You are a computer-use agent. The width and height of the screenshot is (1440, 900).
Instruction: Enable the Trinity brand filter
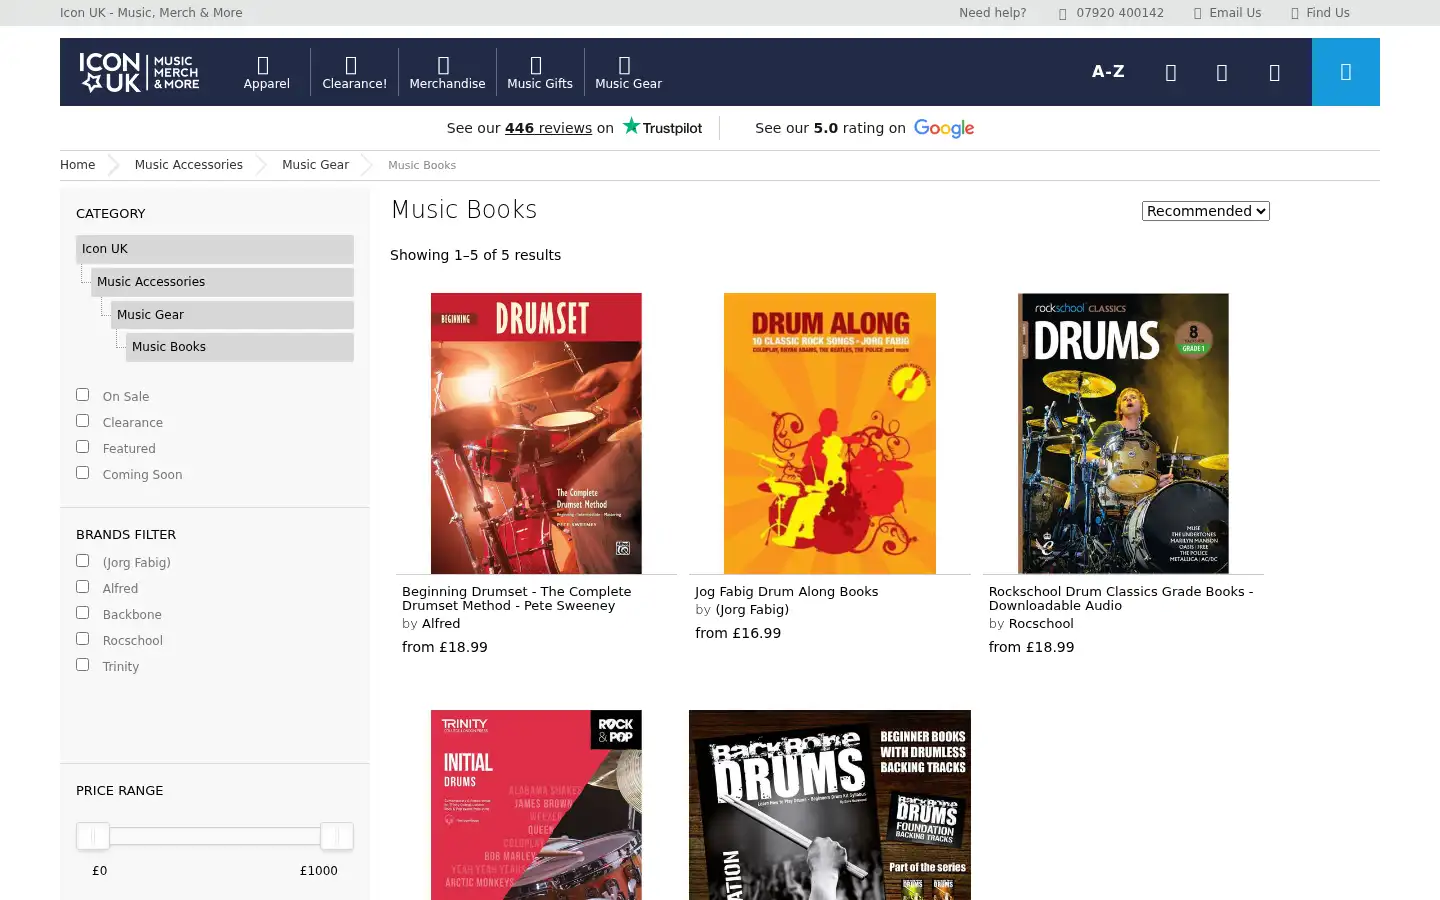click(x=83, y=665)
